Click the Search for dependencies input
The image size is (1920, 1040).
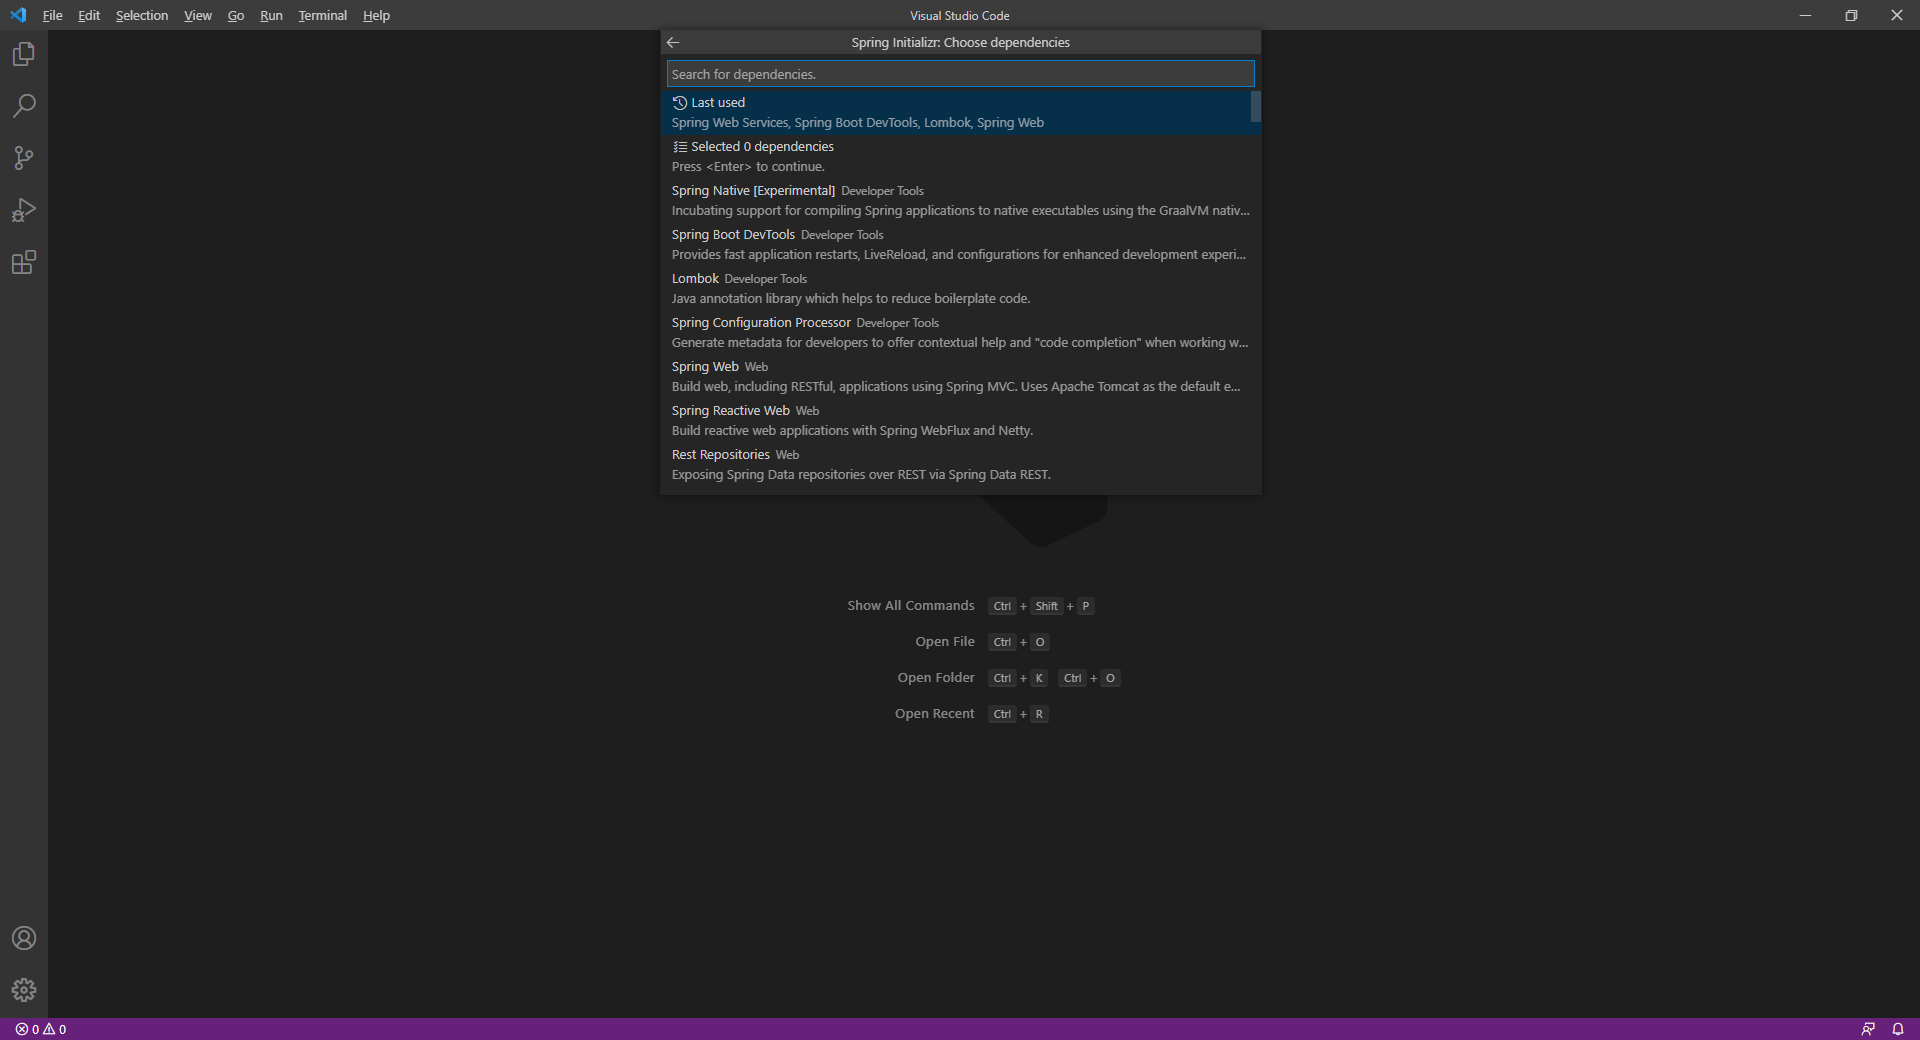tap(960, 74)
